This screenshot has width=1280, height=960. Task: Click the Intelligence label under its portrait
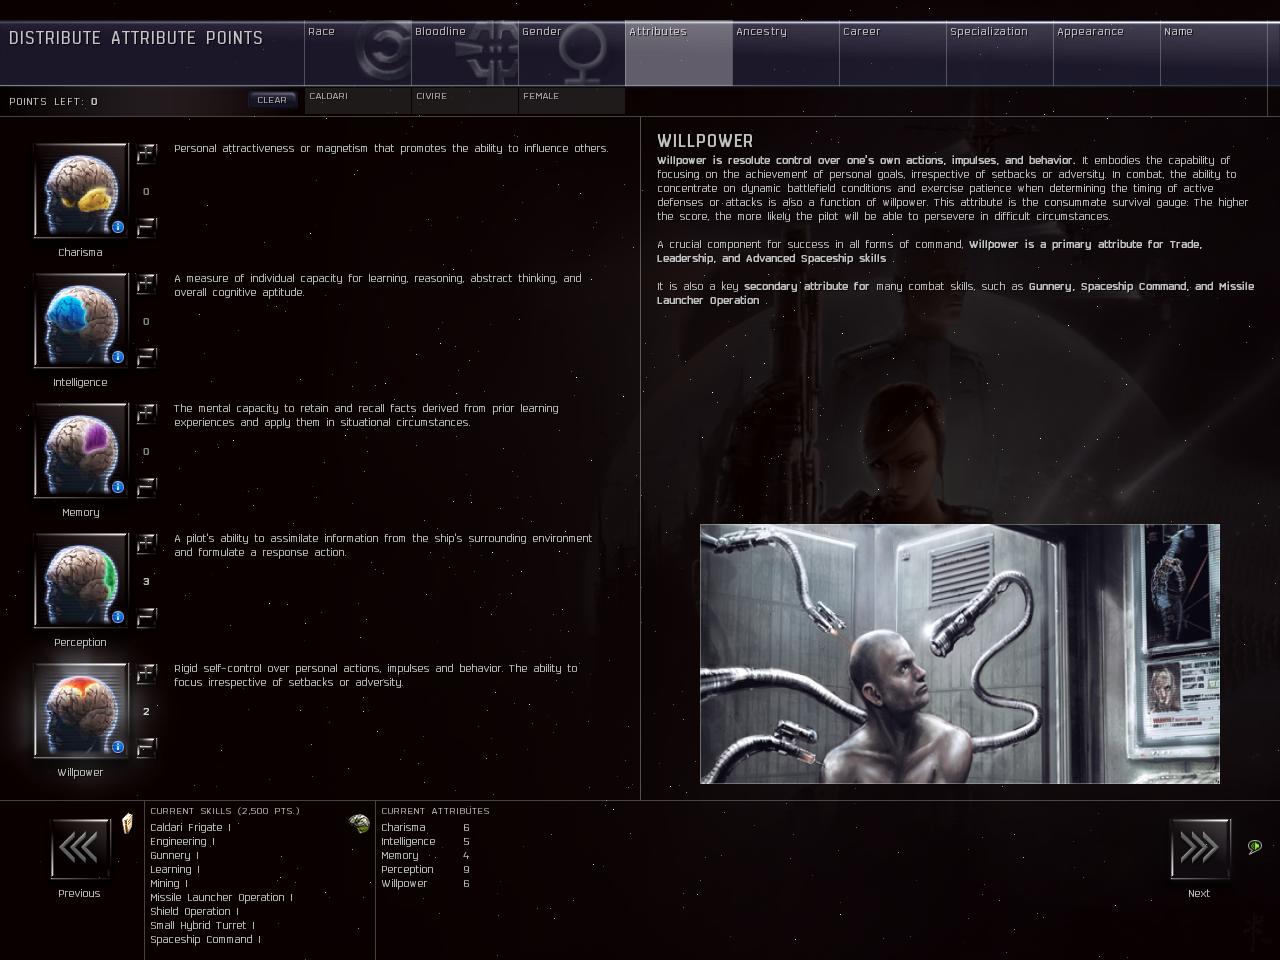(80, 383)
